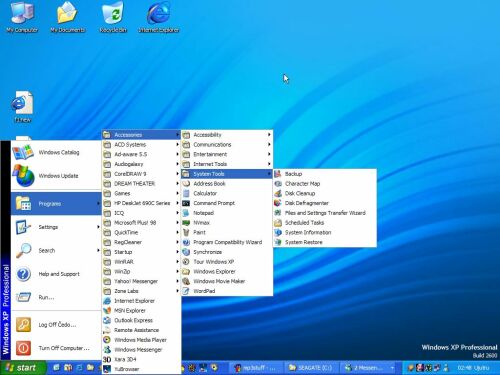Image resolution: width=500 pixels, height=375 pixels.
Task: Expand the Communications submenu arrow
Action: (269, 144)
